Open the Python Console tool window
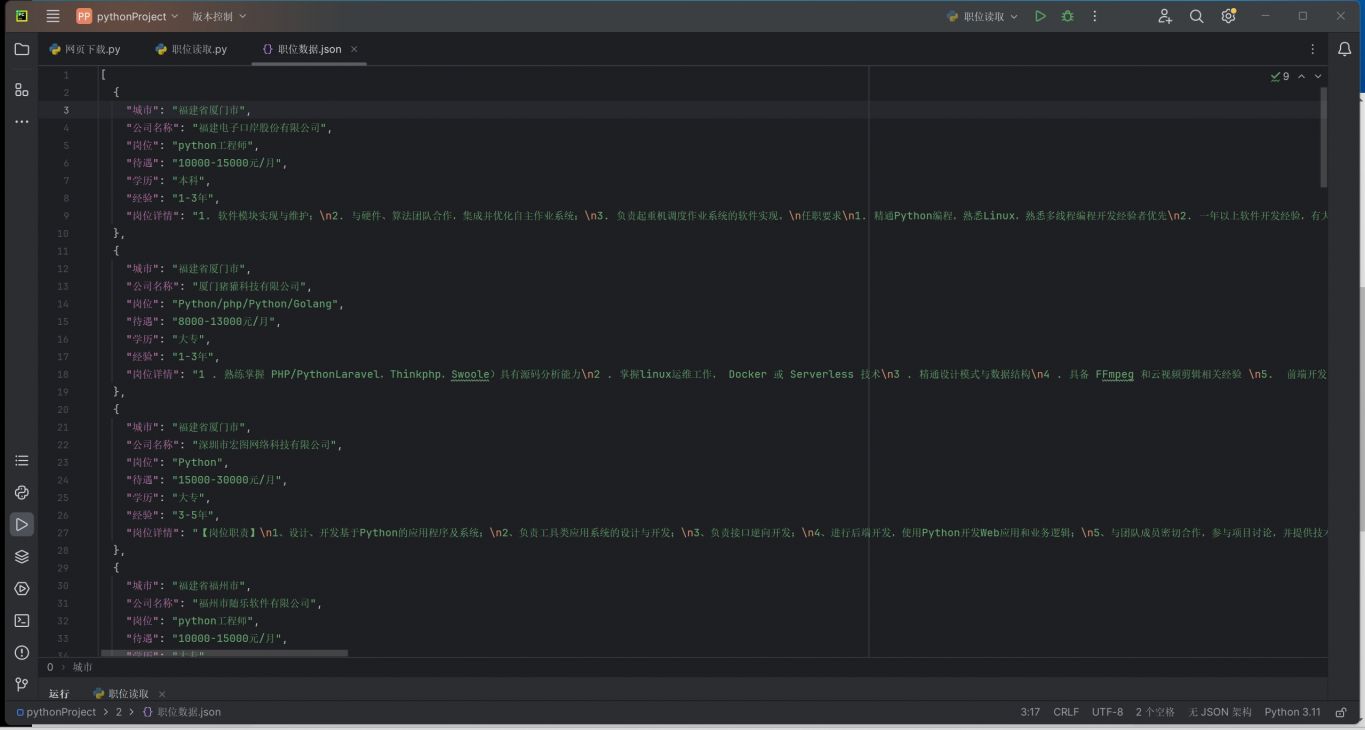This screenshot has width=1365, height=730. 21,492
